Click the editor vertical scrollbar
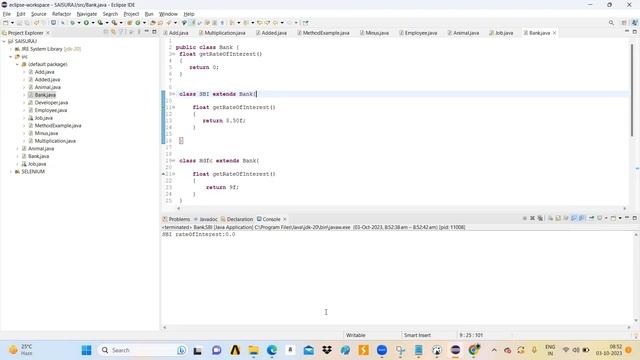640x360 pixels. coord(631,90)
